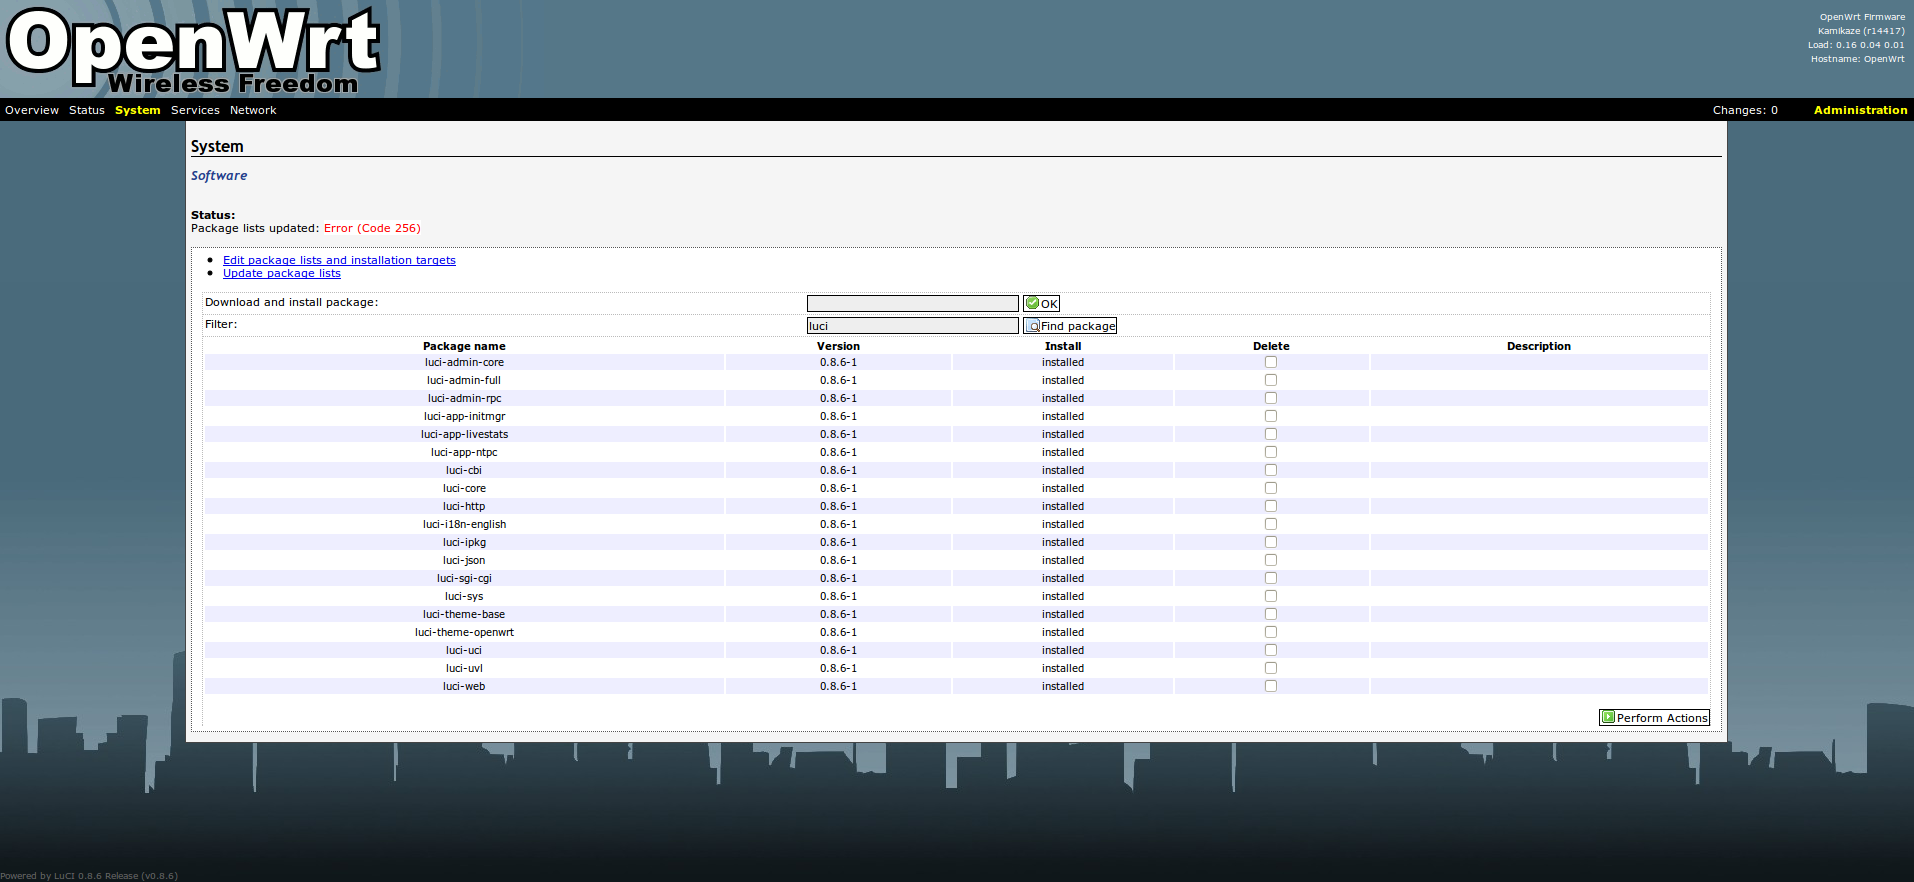Check Delete for luci-cbi
The image size is (1914, 882).
coord(1271,470)
